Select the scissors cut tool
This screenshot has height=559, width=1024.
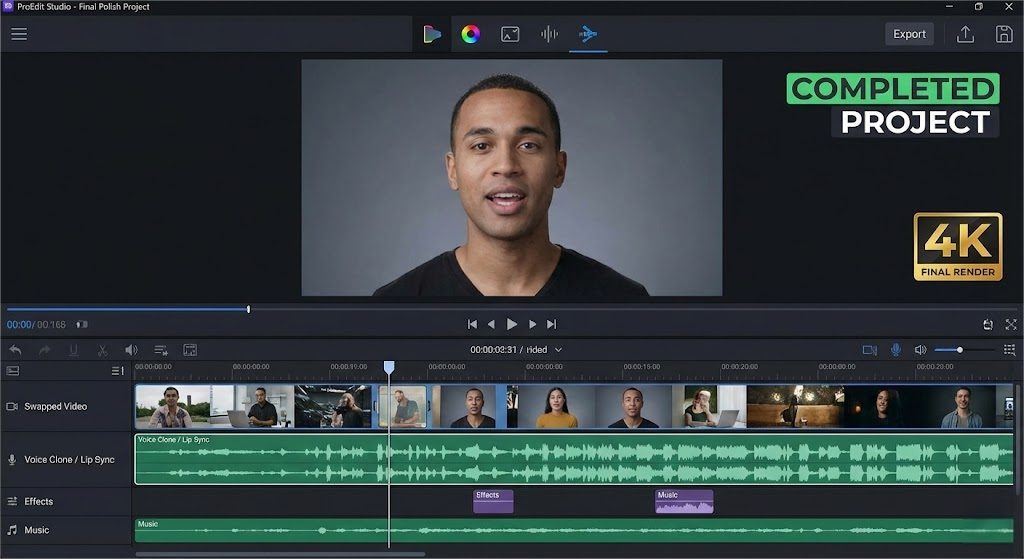pyautogui.click(x=102, y=350)
